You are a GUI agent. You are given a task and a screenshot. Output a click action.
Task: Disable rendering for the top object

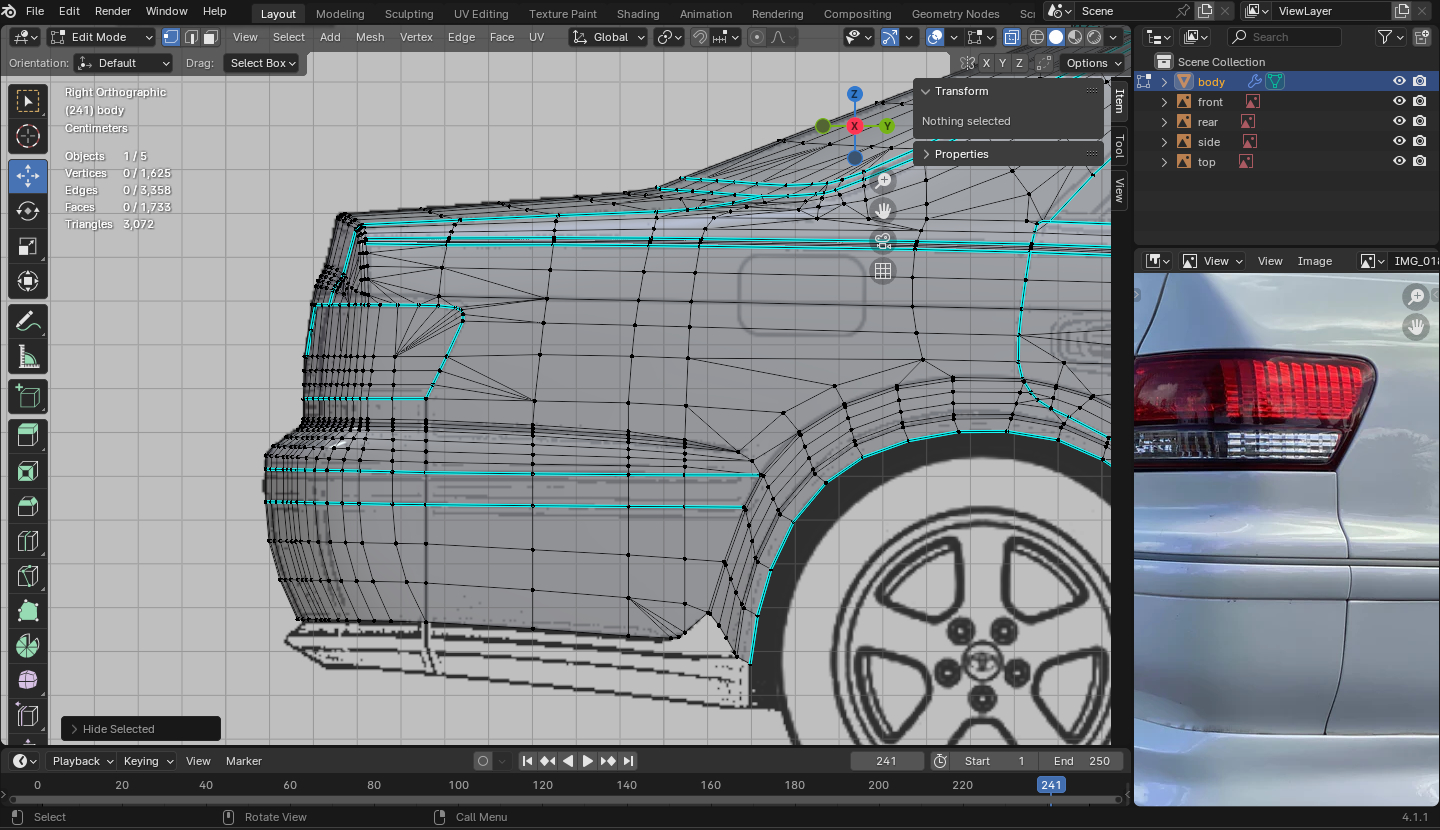point(1419,162)
